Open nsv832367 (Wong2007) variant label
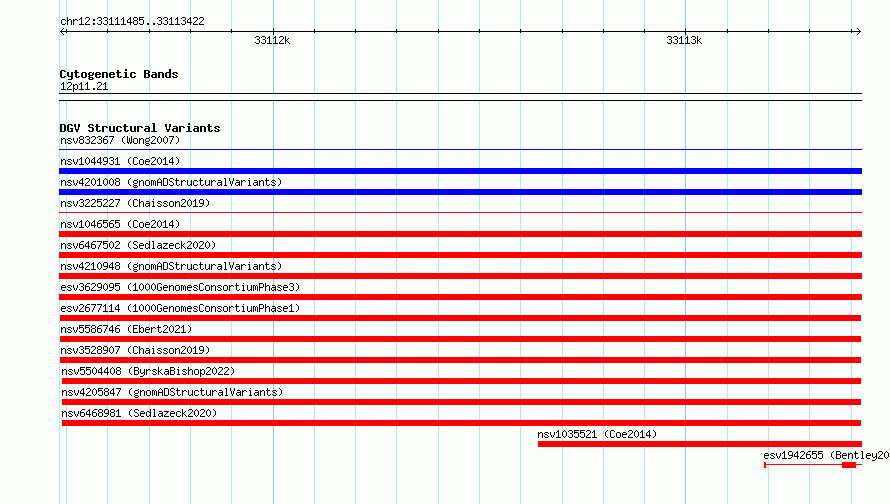The width and height of the screenshot is (890, 504). pyautogui.click(x=120, y=140)
